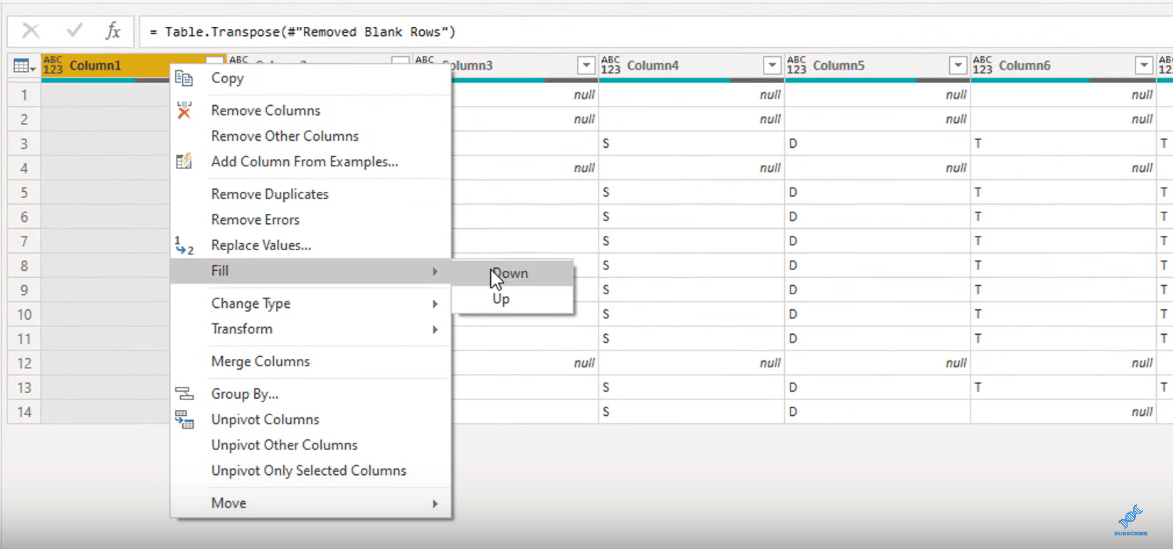Click Column6 ABC123 data type icon

pos(984,66)
